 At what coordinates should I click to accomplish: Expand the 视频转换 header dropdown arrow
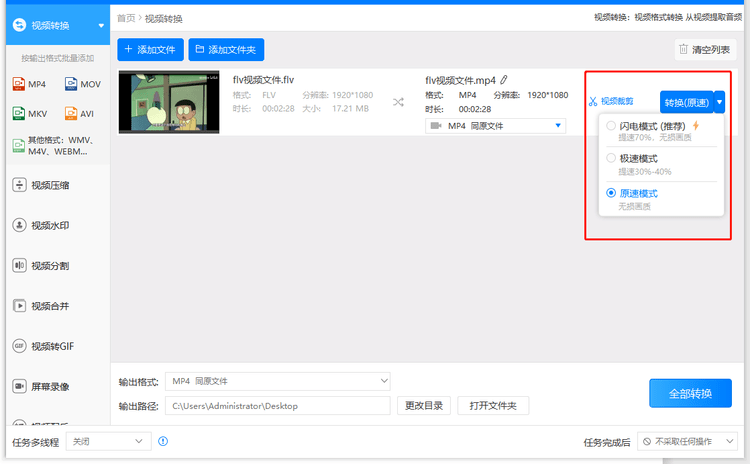pyautogui.click(x=101, y=26)
